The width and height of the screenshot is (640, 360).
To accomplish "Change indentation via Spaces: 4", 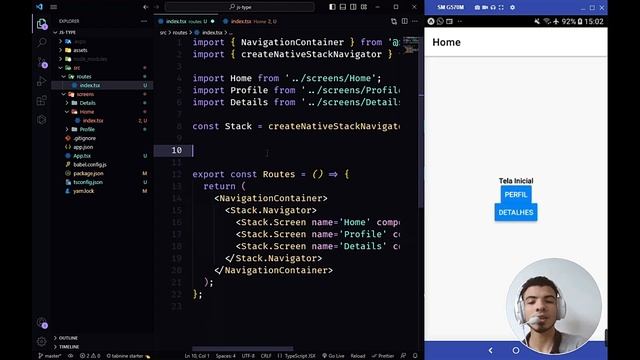I will click(x=226, y=356).
